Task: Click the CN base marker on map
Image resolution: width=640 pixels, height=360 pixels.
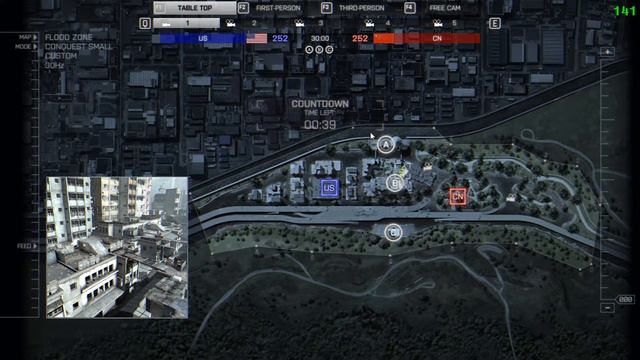Action: point(458,197)
